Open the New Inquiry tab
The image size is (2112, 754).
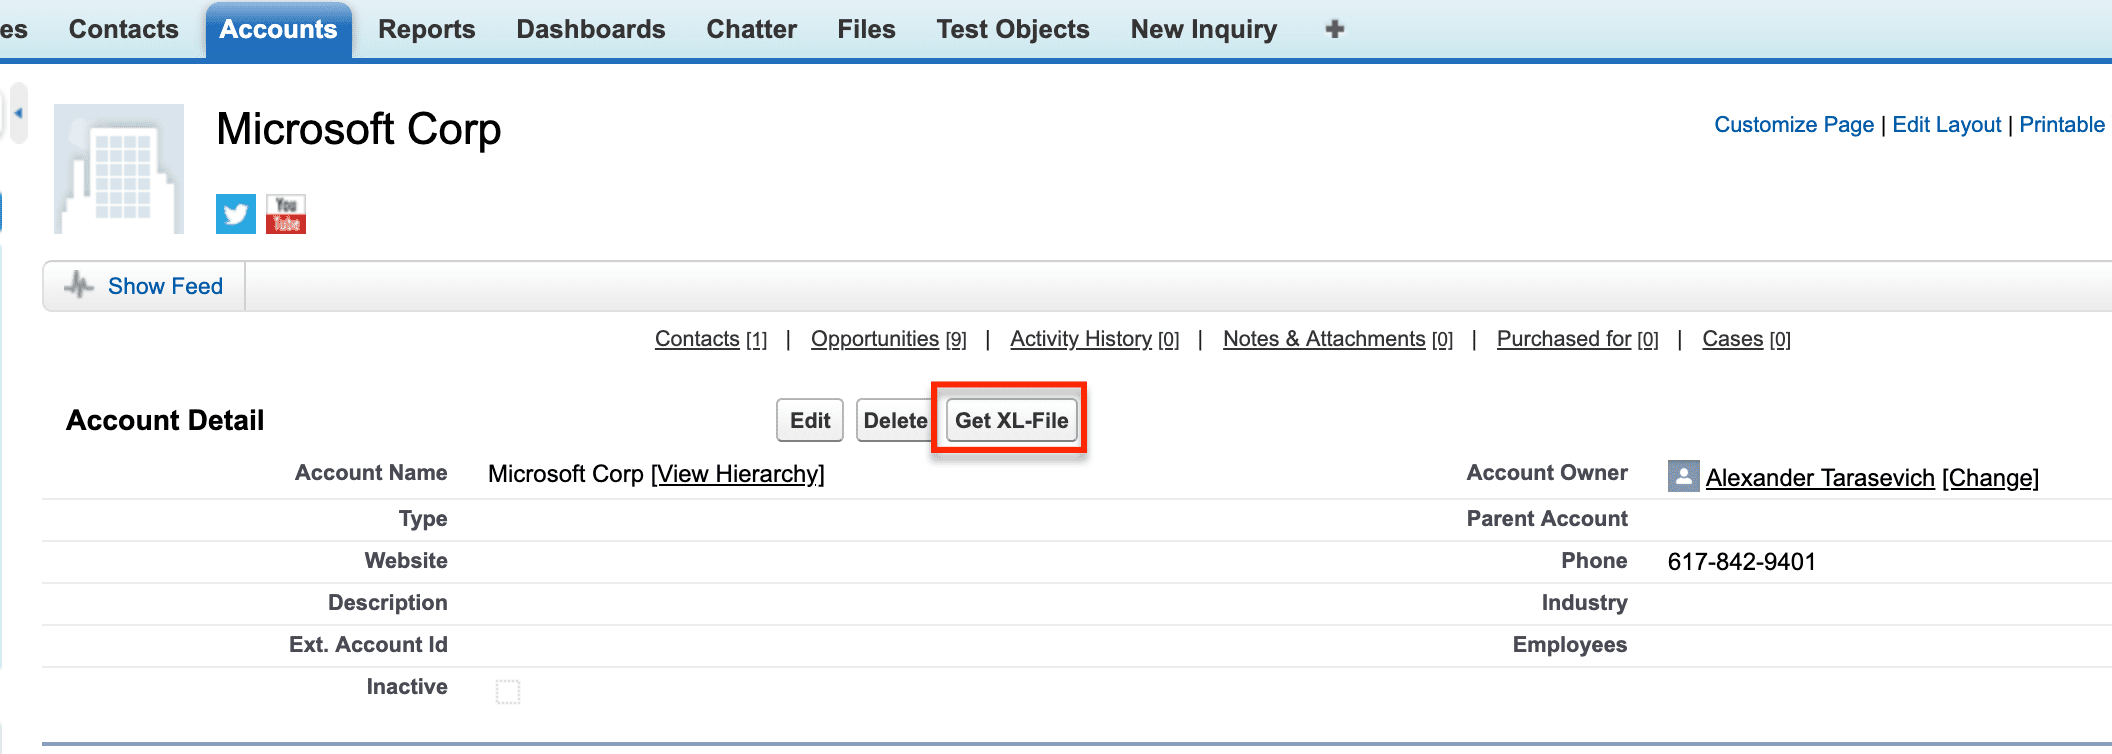1204,29
